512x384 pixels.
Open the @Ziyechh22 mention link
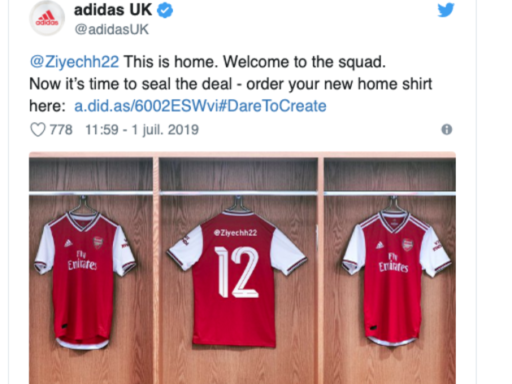[x=74, y=62]
